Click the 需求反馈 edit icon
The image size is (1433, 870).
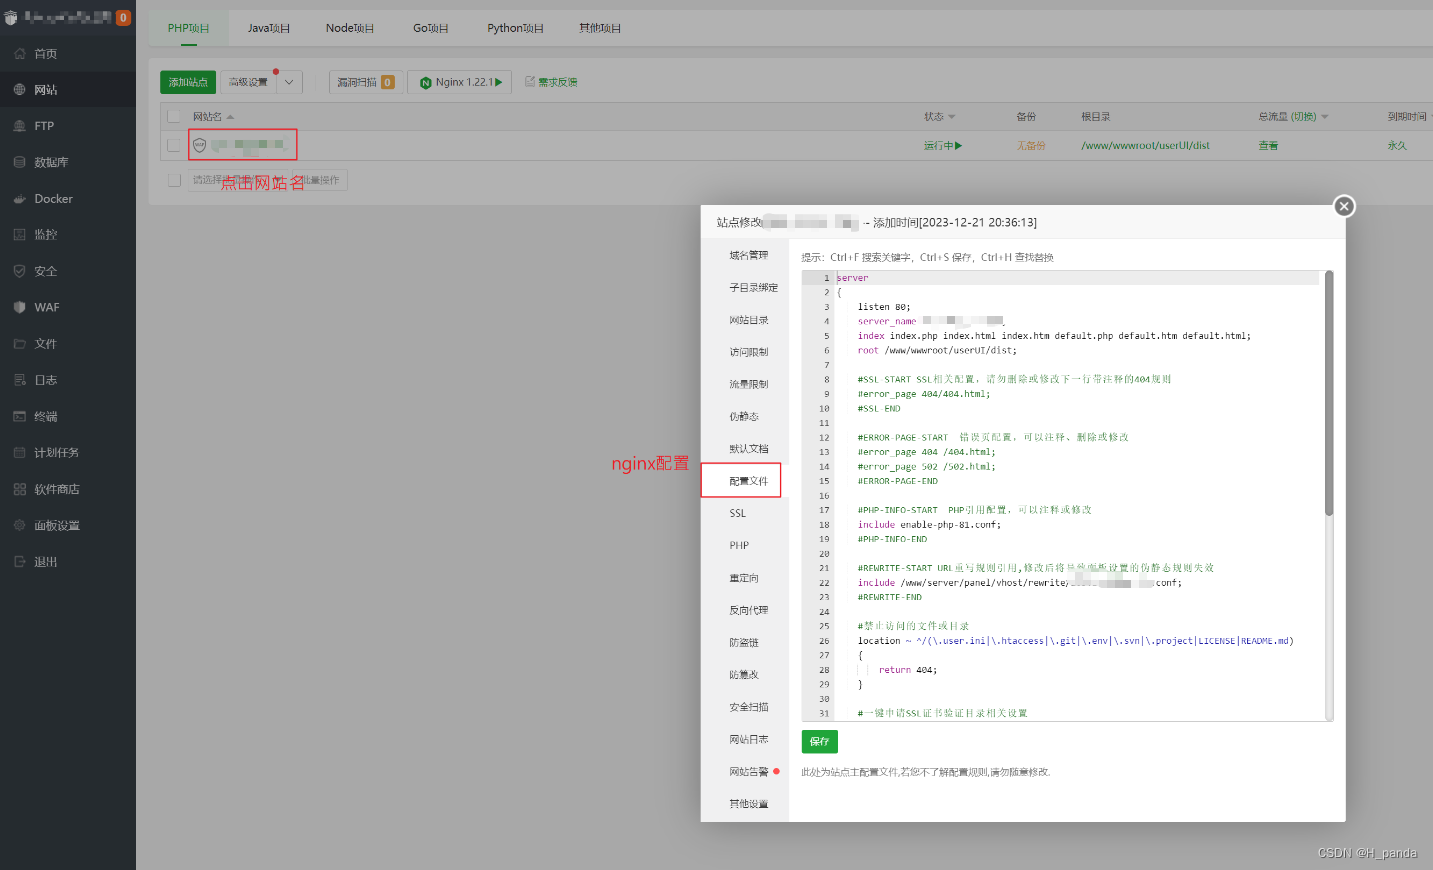[530, 82]
